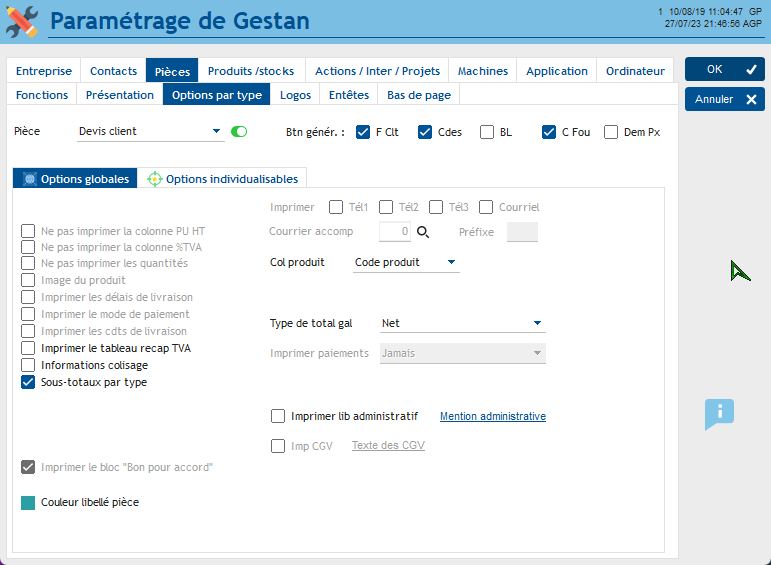Screen dimensions: 771x565
Task: Click the blue info speech bubble icon
Action: [719, 413]
